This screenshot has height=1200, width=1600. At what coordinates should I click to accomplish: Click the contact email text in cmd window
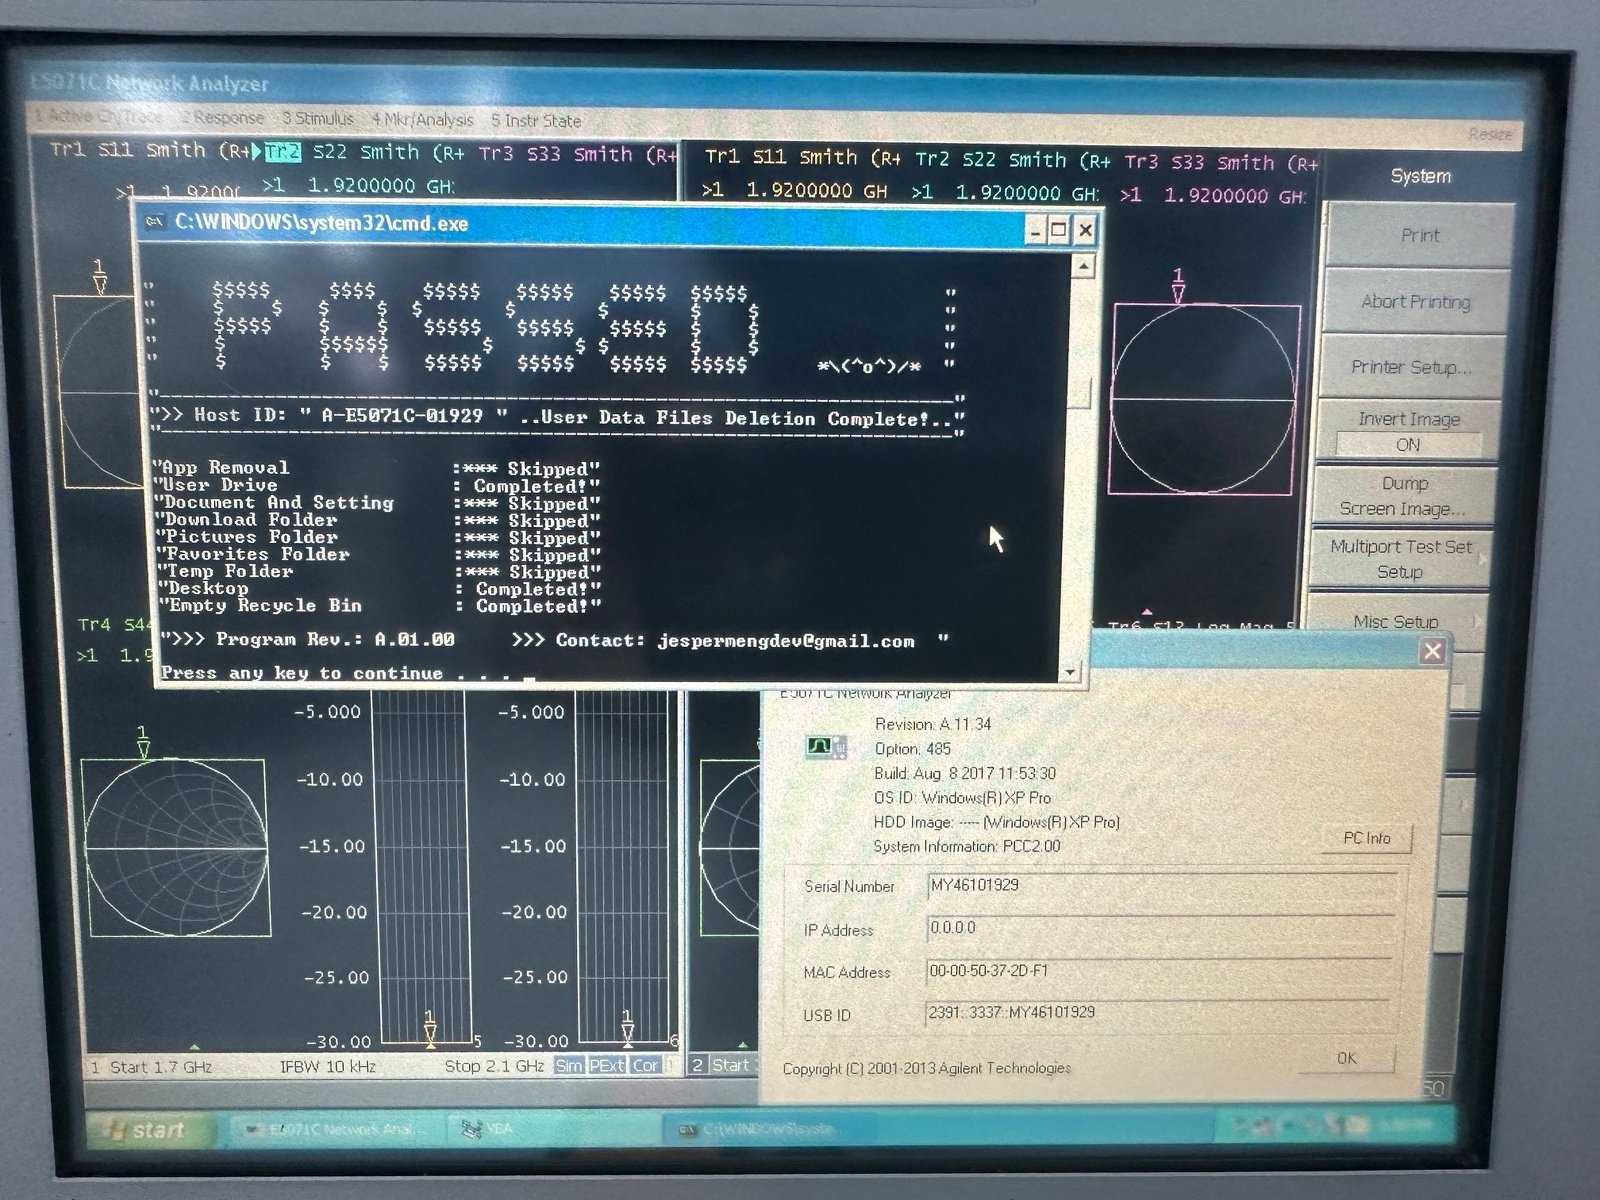785,641
